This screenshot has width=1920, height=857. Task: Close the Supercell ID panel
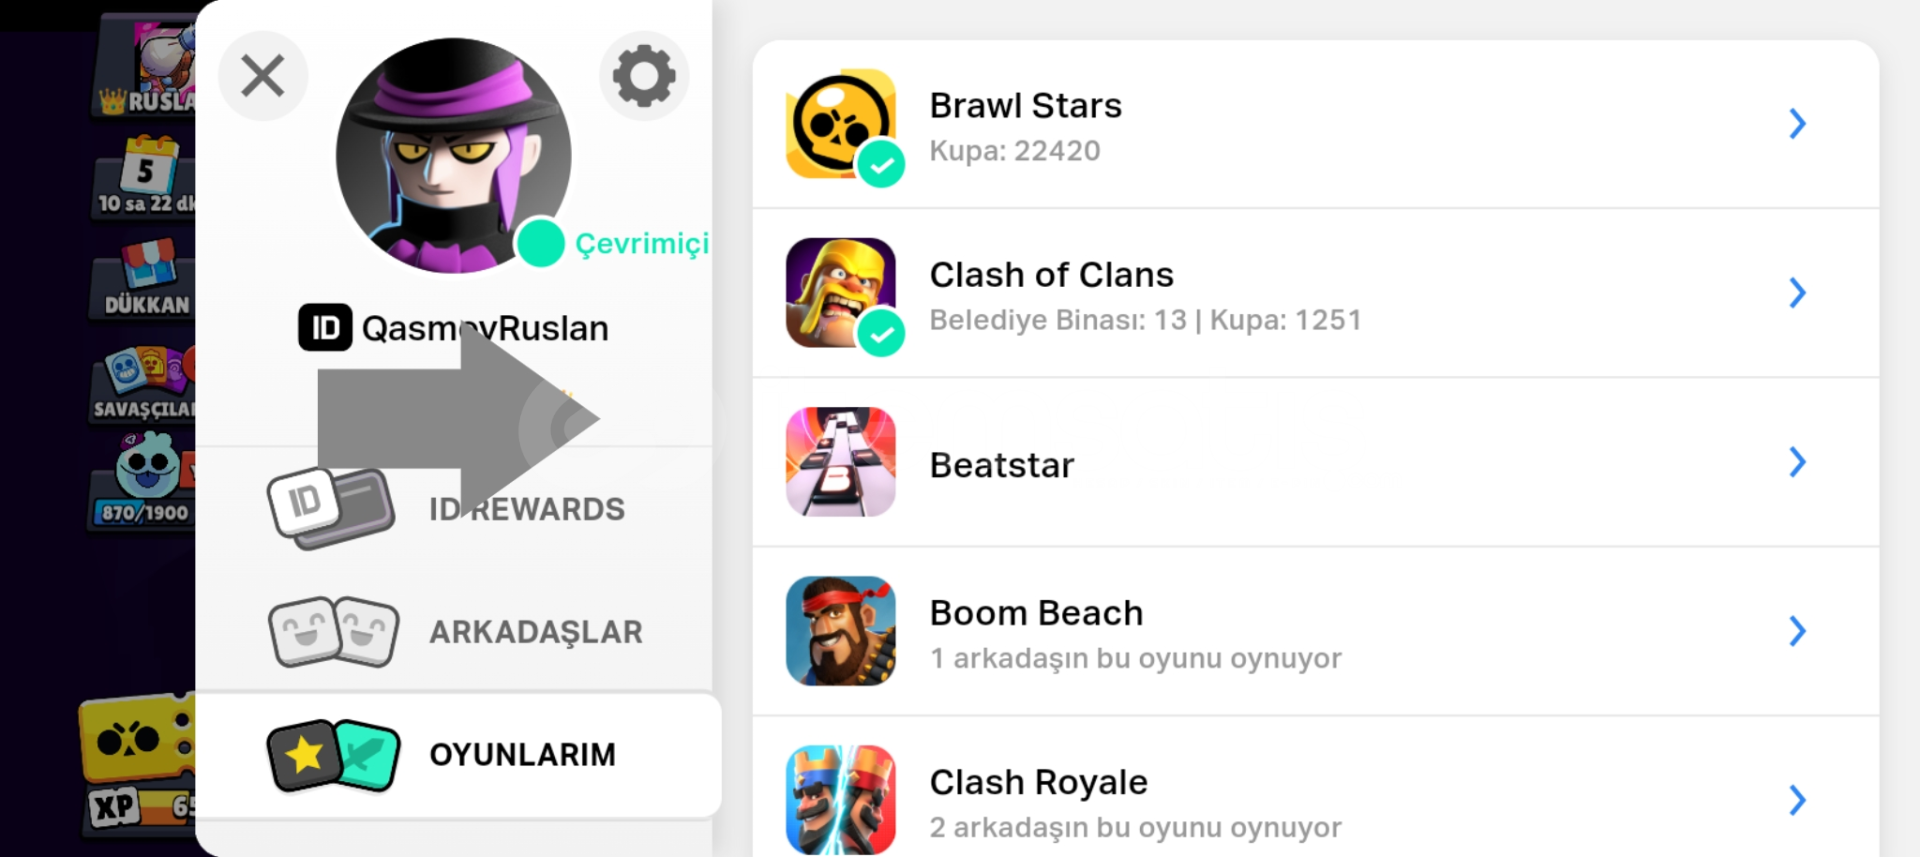[263, 76]
